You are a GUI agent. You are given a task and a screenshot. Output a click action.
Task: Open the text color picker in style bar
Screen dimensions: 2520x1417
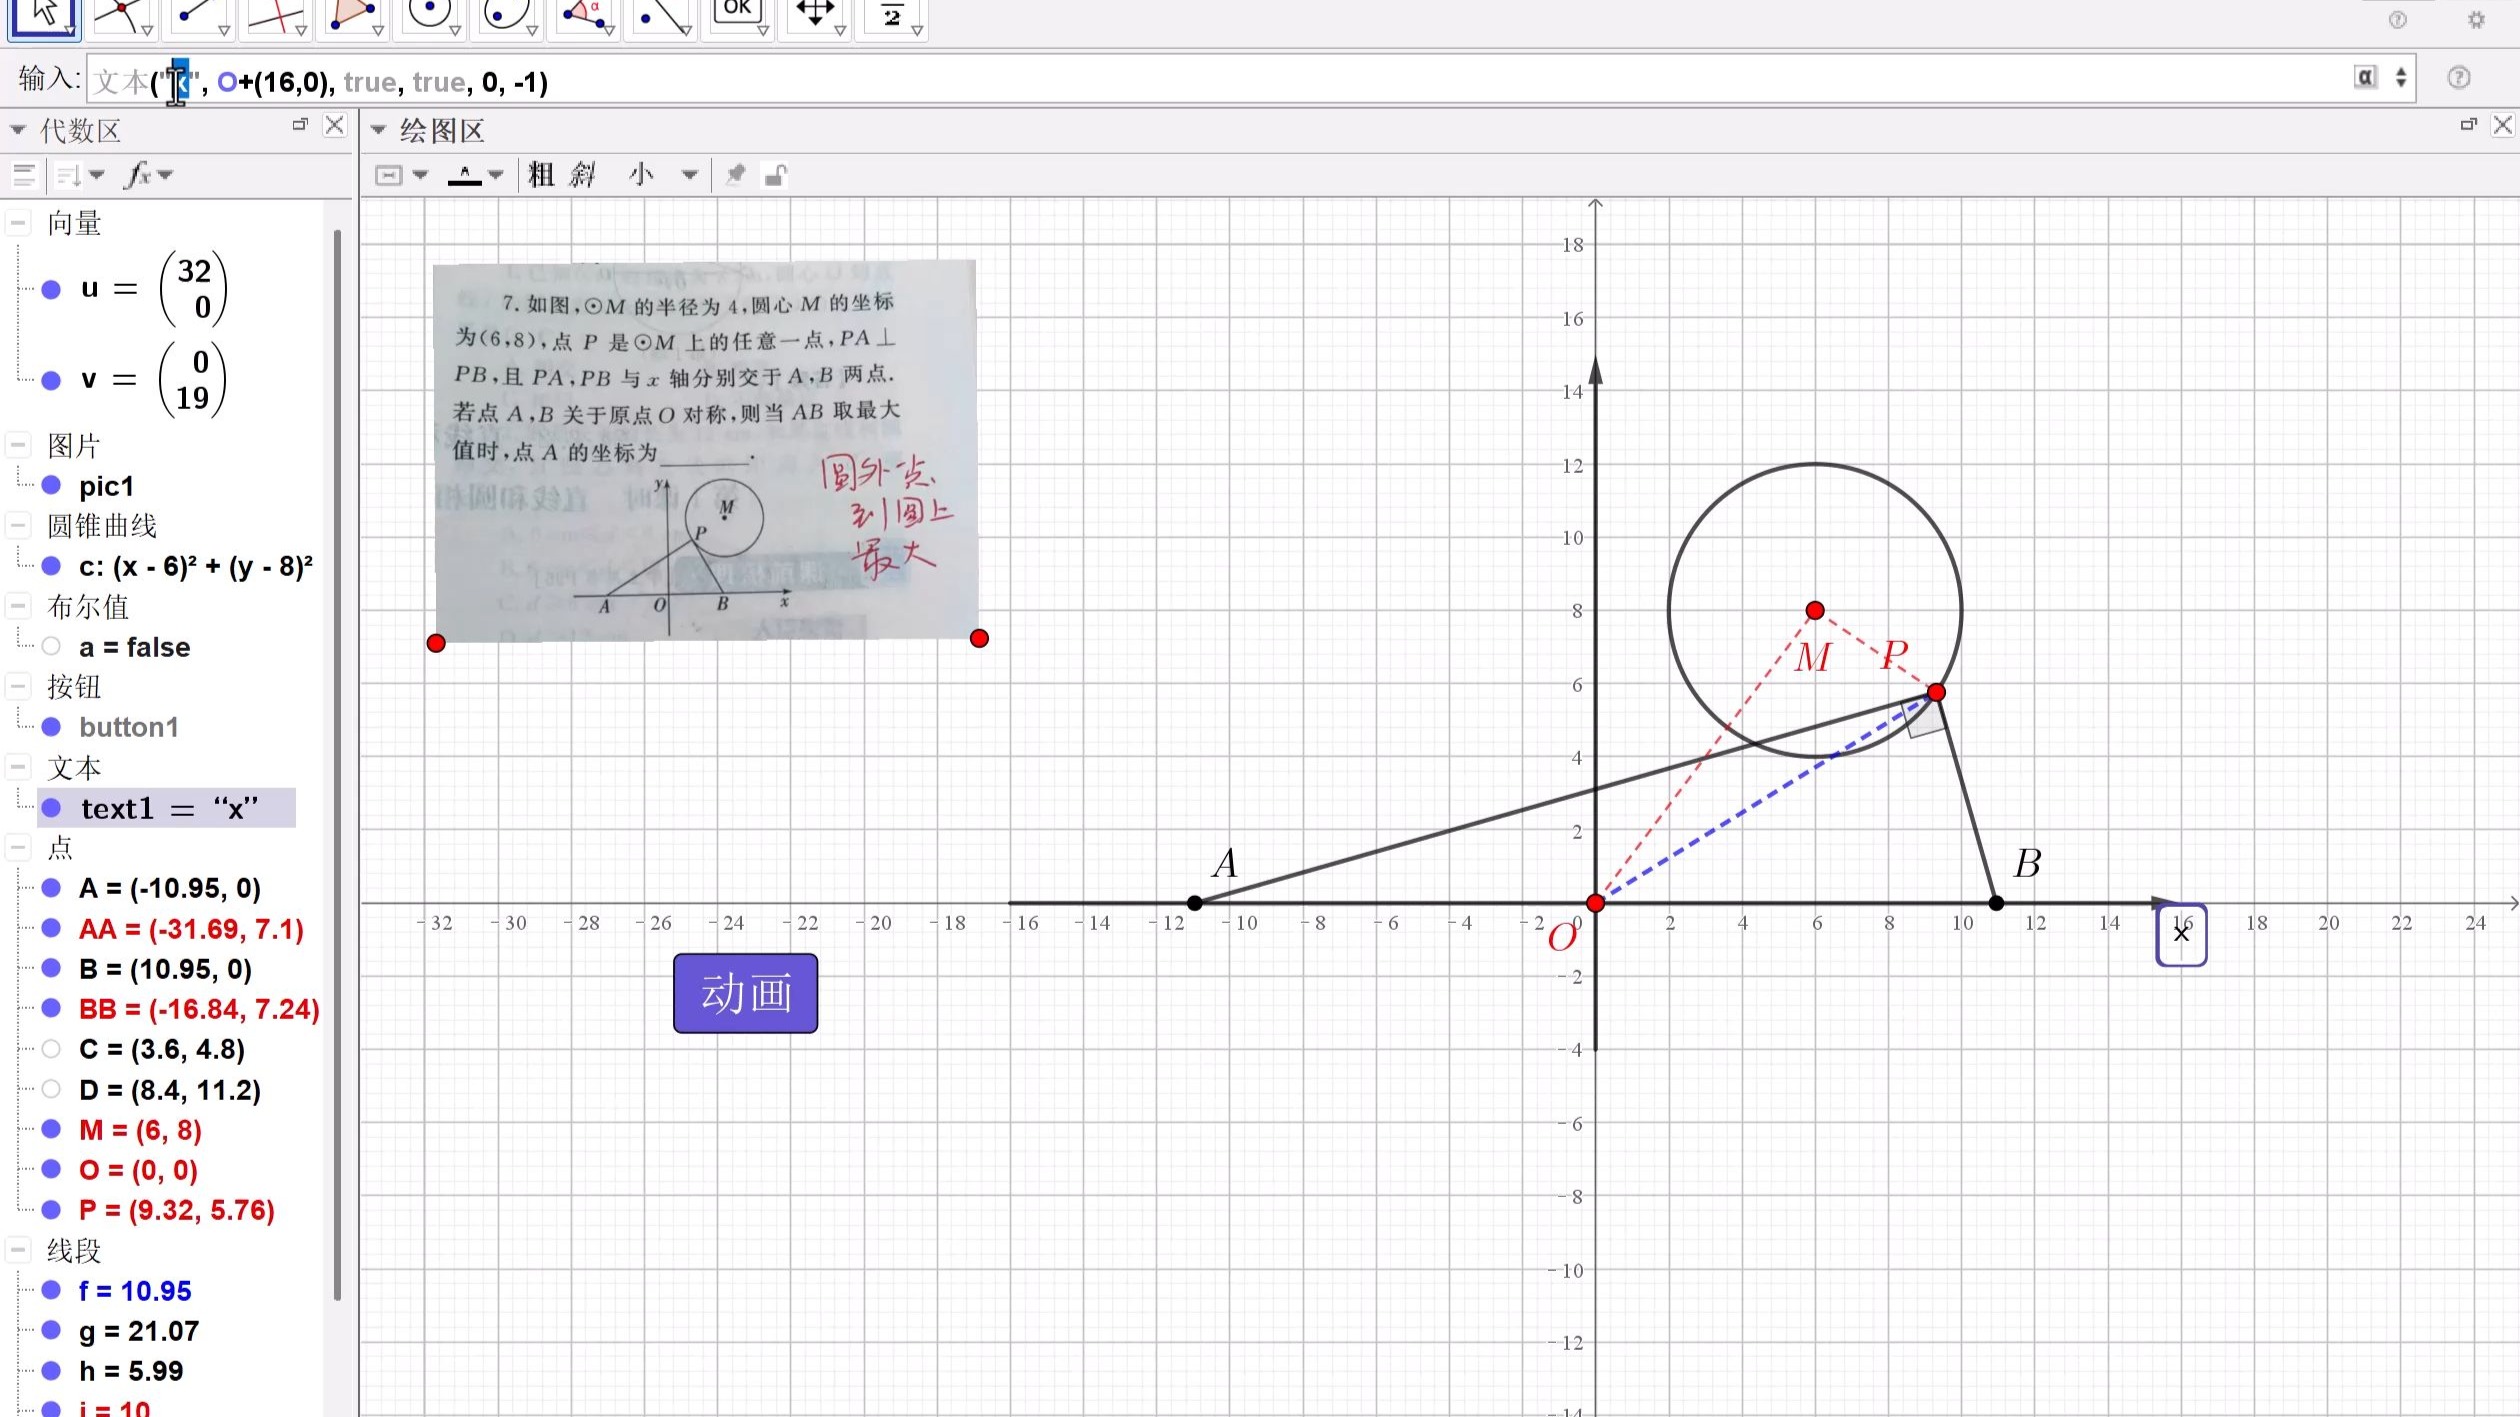(x=466, y=174)
